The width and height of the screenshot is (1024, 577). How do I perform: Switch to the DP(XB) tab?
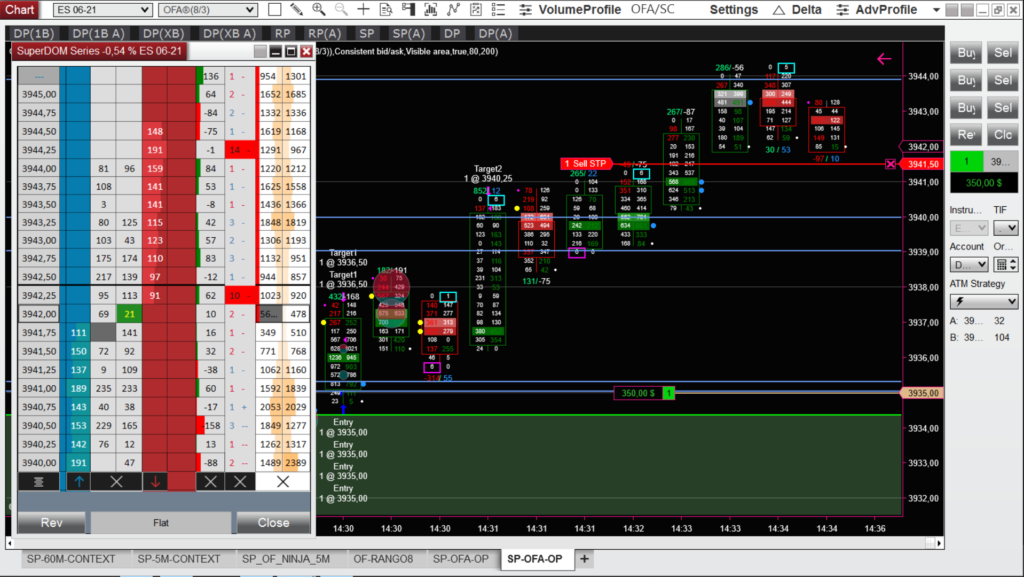coord(163,33)
